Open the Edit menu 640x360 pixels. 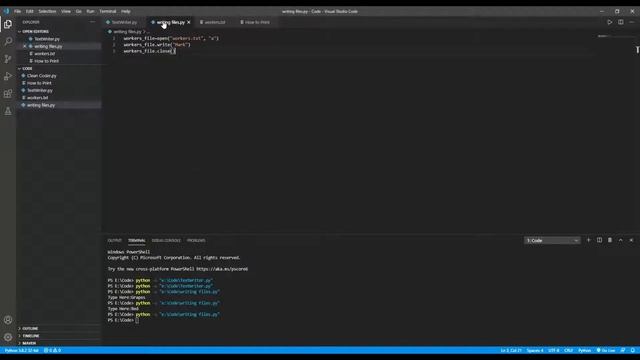tap(30, 11)
